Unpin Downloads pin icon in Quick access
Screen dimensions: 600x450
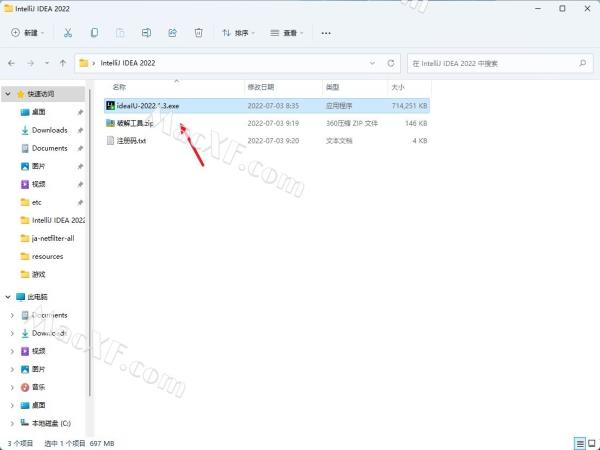[x=80, y=130]
